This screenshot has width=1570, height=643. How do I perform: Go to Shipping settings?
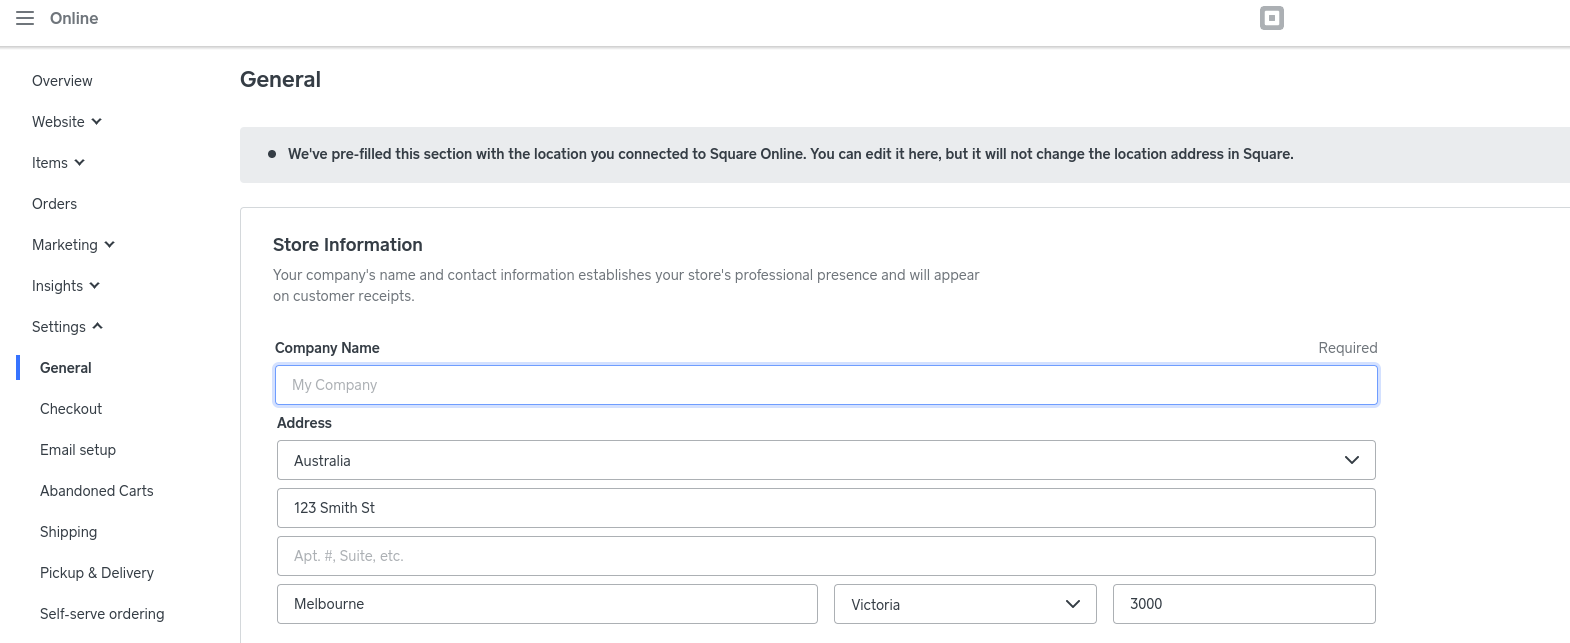[x=68, y=532]
